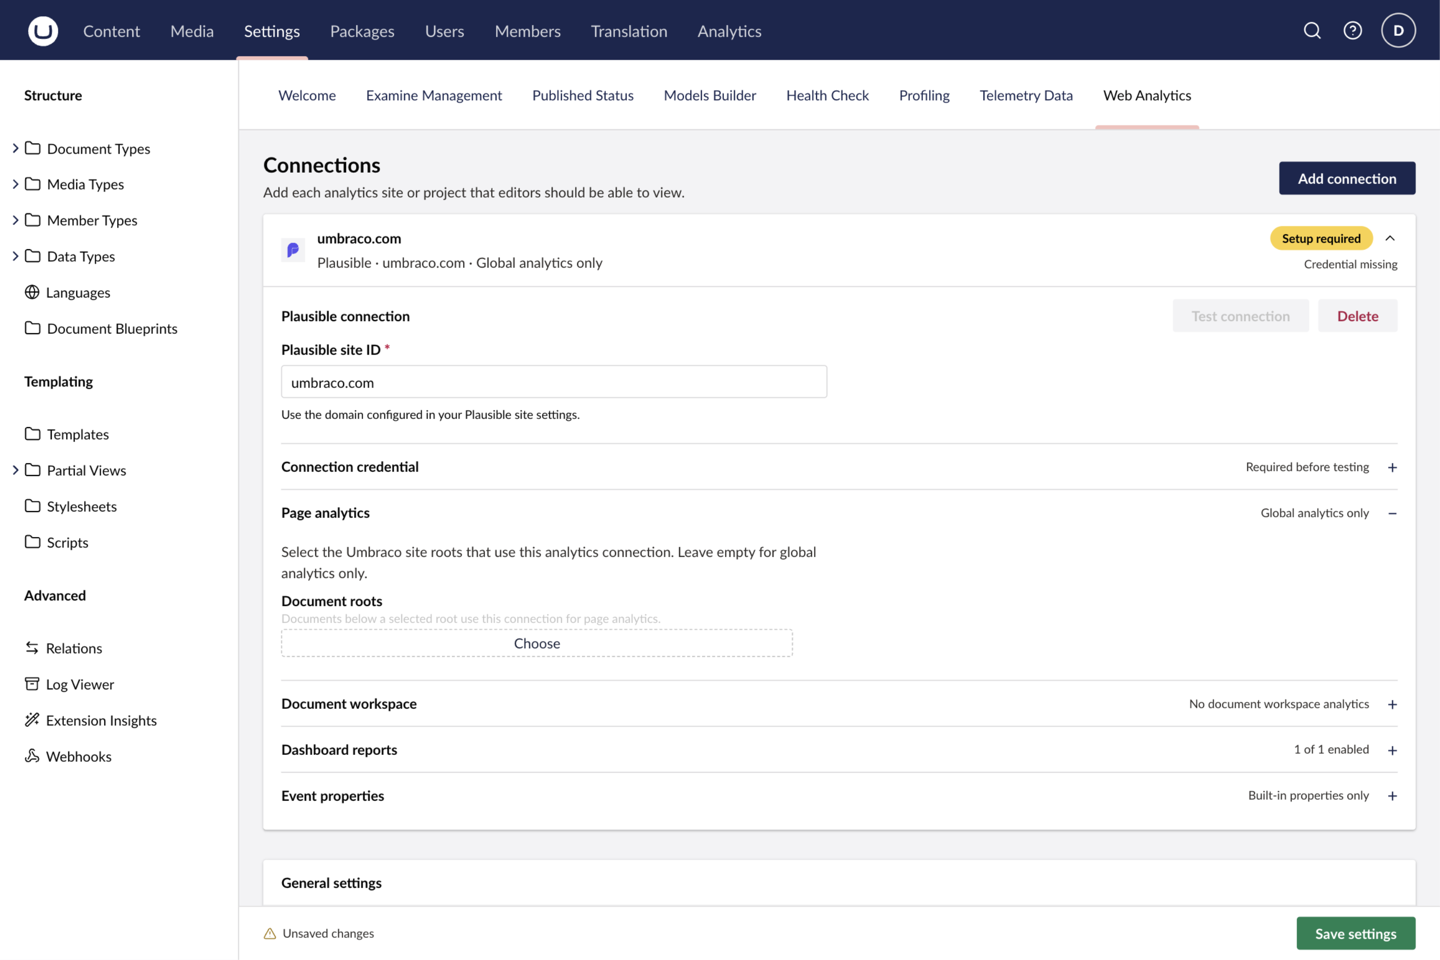Expand the Data Types tree node
1440x960 pixels.
(x=15, y=256)
